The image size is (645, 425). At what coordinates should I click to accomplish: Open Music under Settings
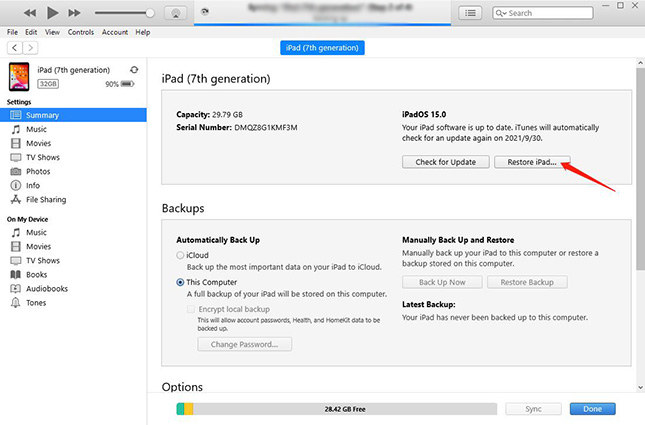coord(36,129)
